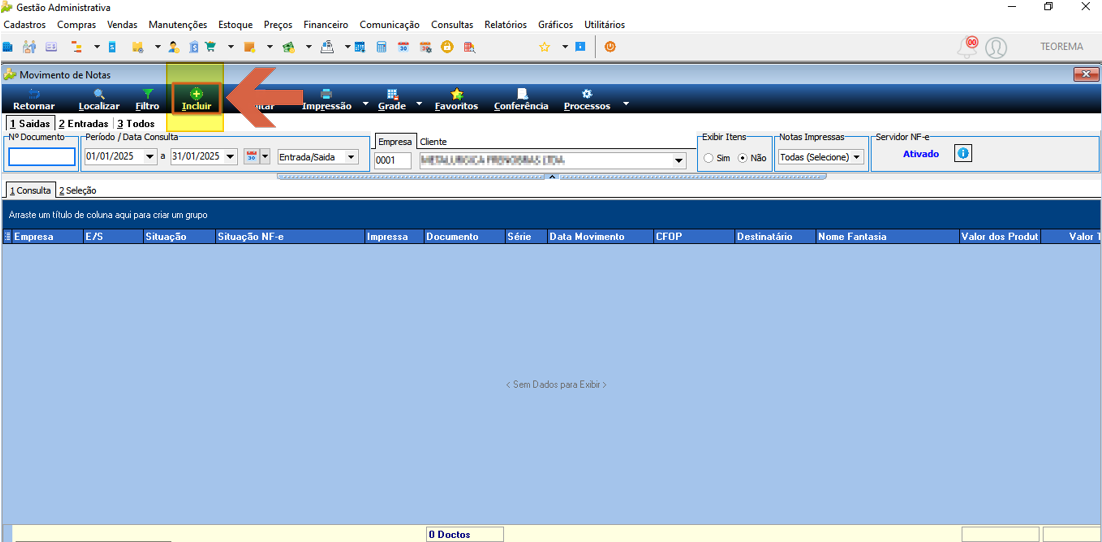Open the user profile avatar icon
Viewport: 1102px width, 542px height.
point(996,47)
